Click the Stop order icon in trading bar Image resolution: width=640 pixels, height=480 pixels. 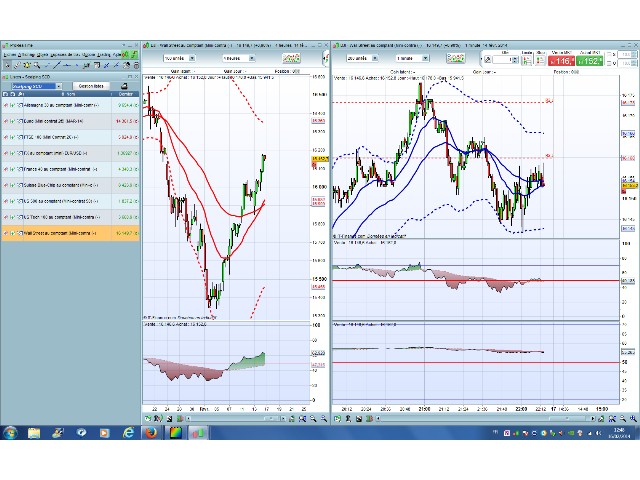540,60
